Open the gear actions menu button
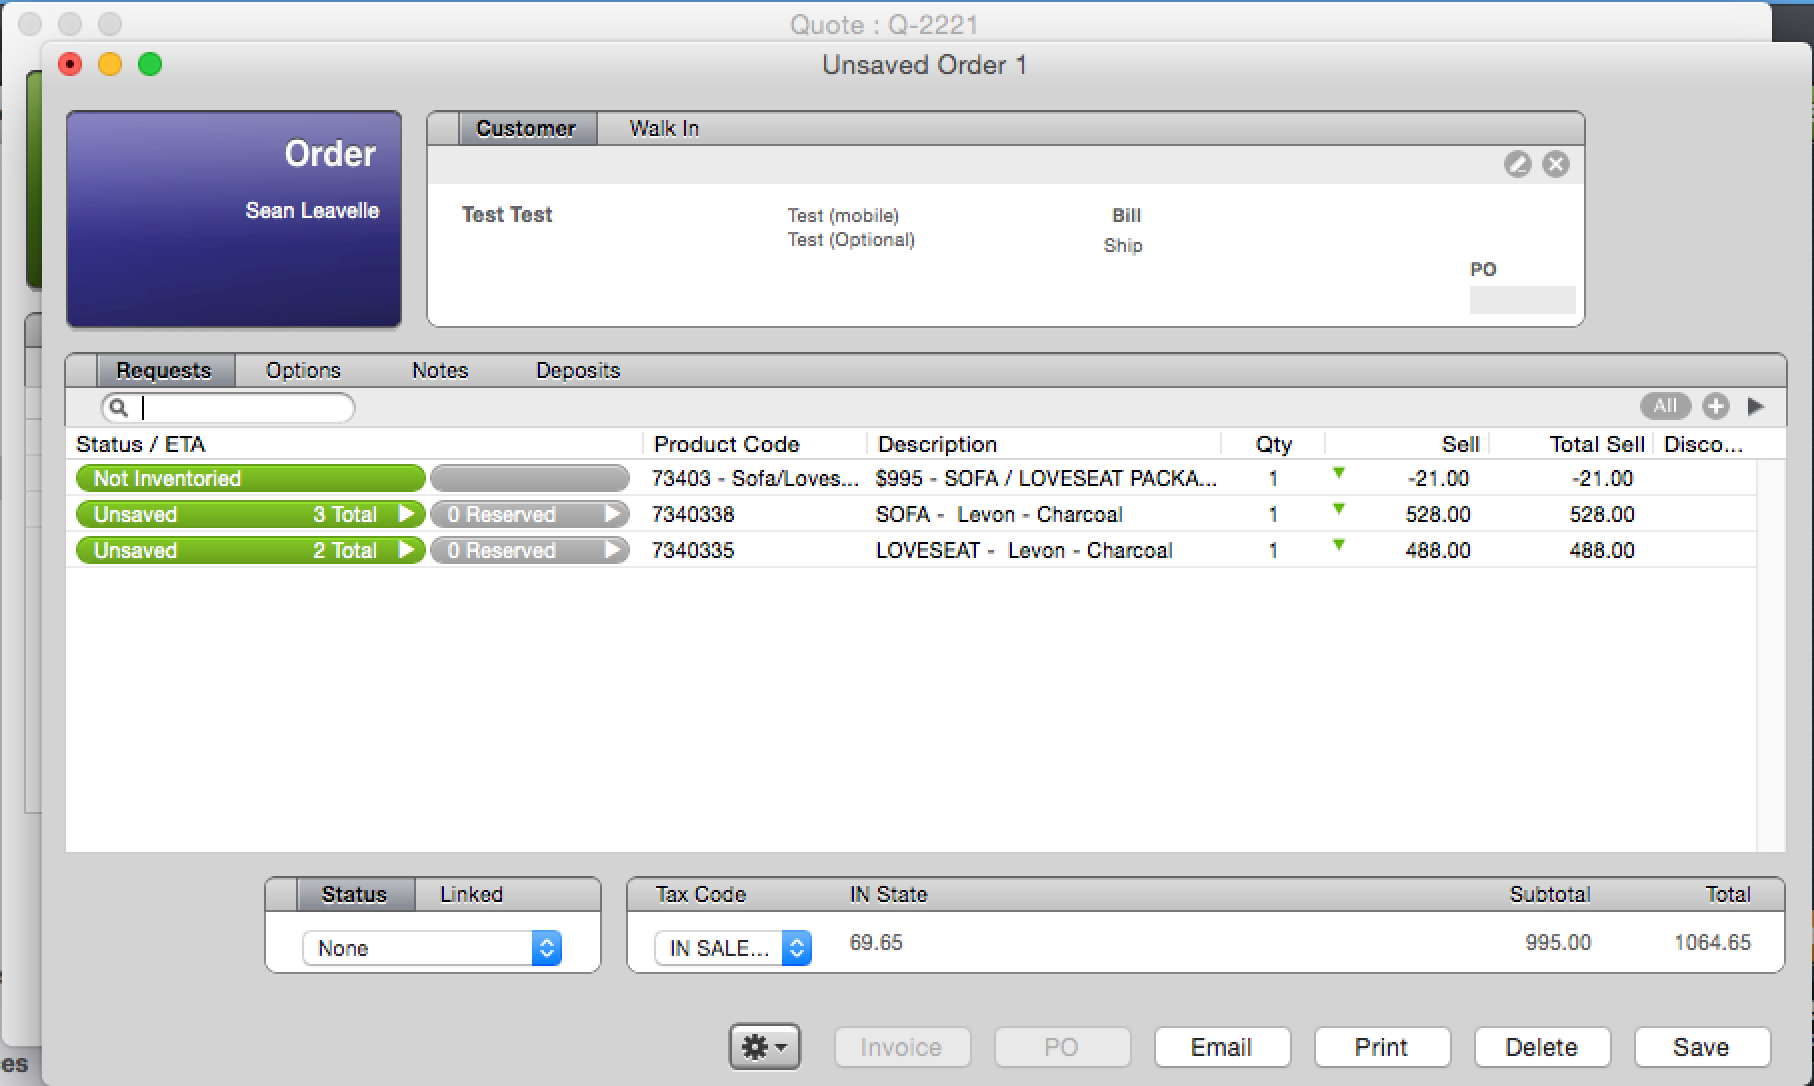The height and width of the screenshot is (1086, 1814). pos(765,1047)
